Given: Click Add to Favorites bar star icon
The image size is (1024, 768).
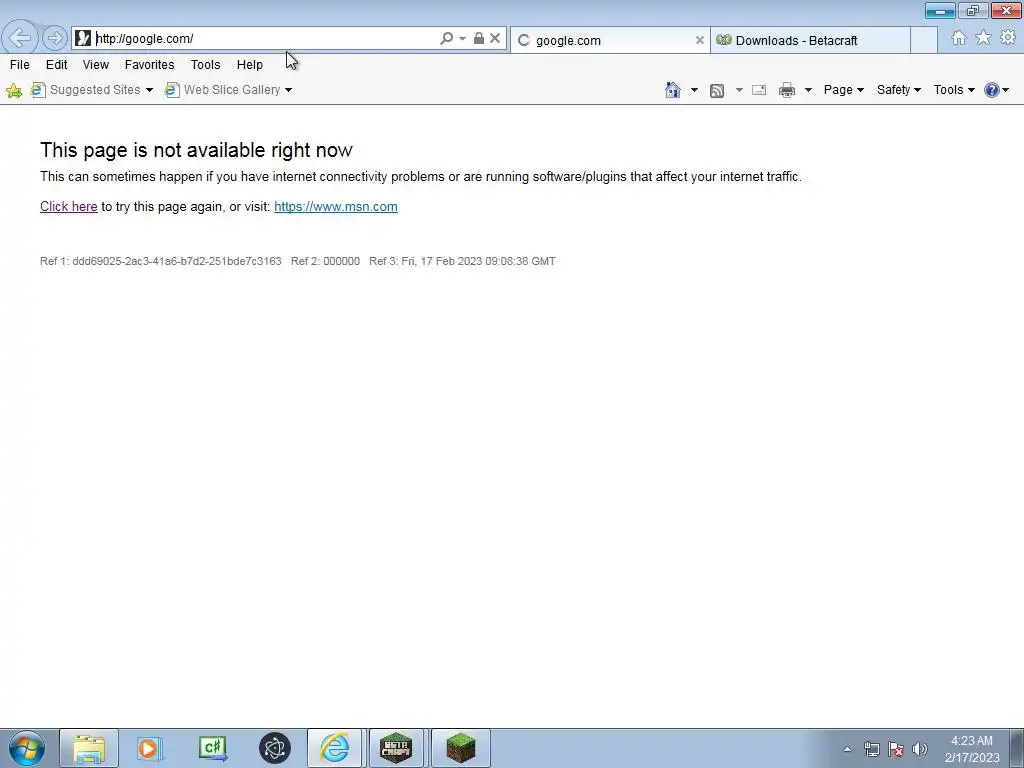Looking at the screenshot, I should pyautogui.click(x=14, y=90).
